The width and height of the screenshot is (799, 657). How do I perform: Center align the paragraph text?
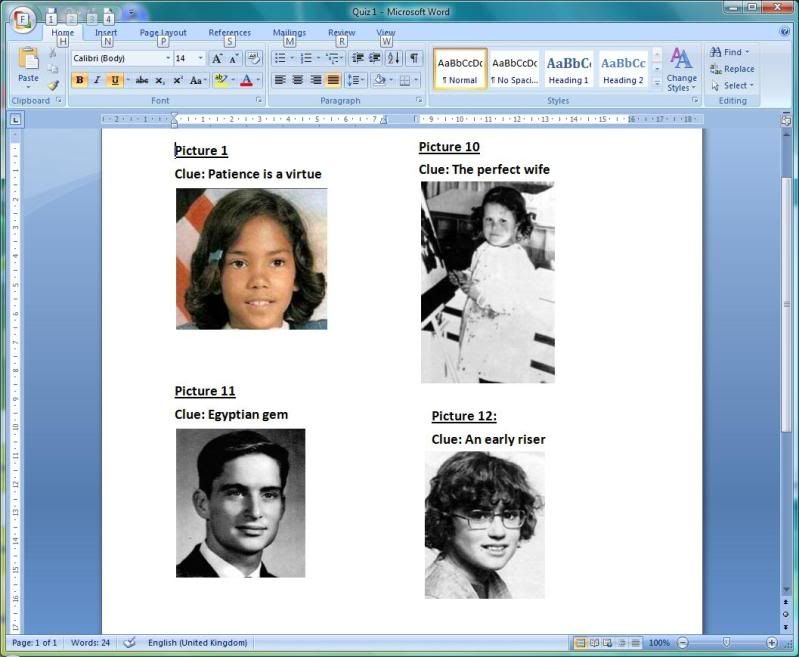(297, 80)
